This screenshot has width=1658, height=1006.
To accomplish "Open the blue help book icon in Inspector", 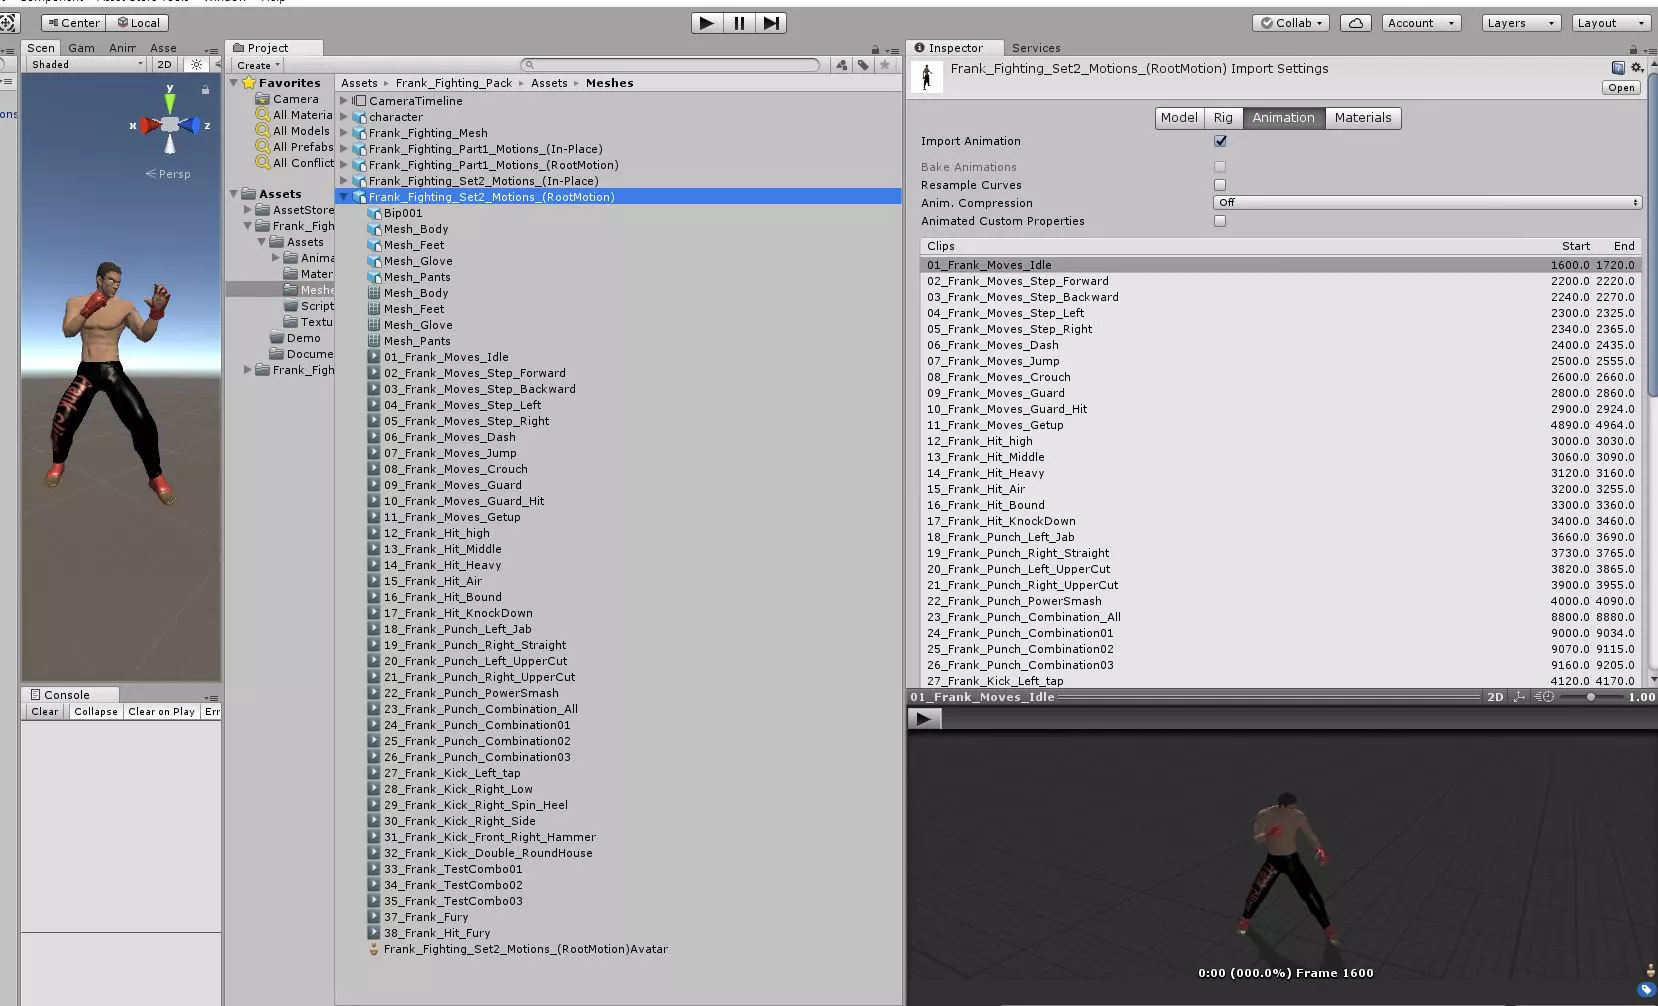I will [1618, 68].
